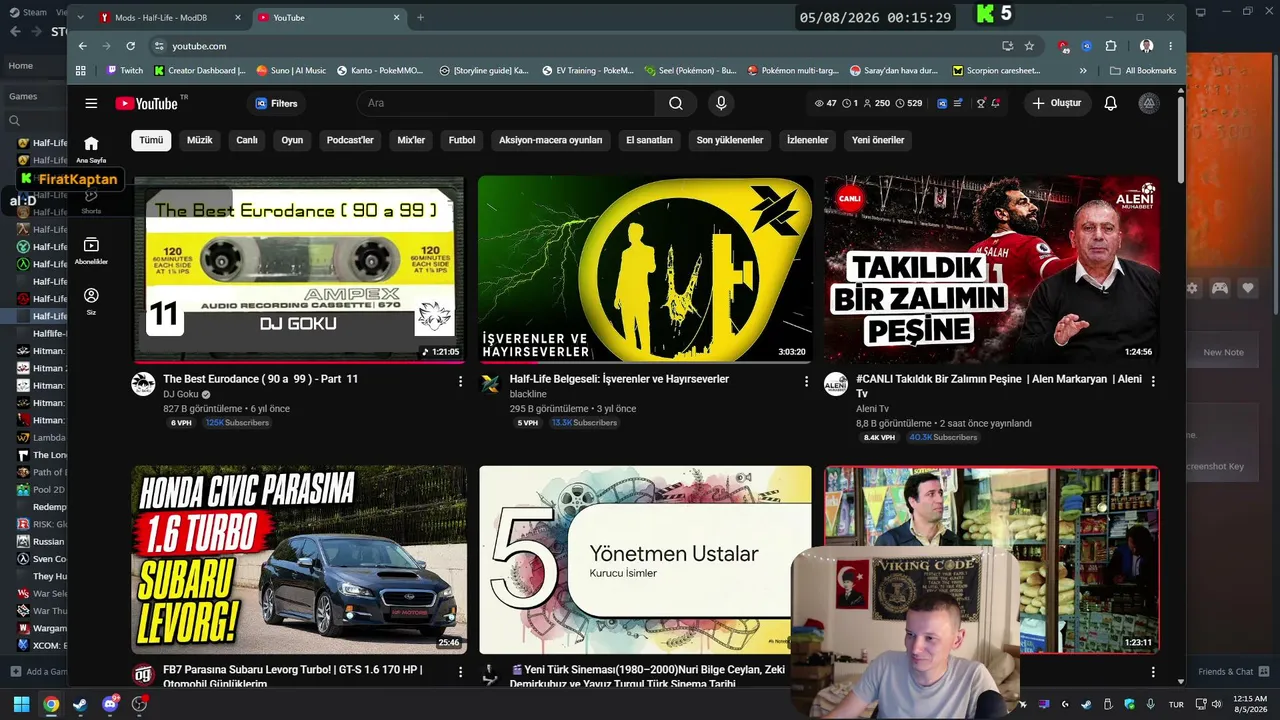Screen dimensions: 1280x720
Task: Open the DJ Goku channel avatar
Action: click(x=144, y=384)
